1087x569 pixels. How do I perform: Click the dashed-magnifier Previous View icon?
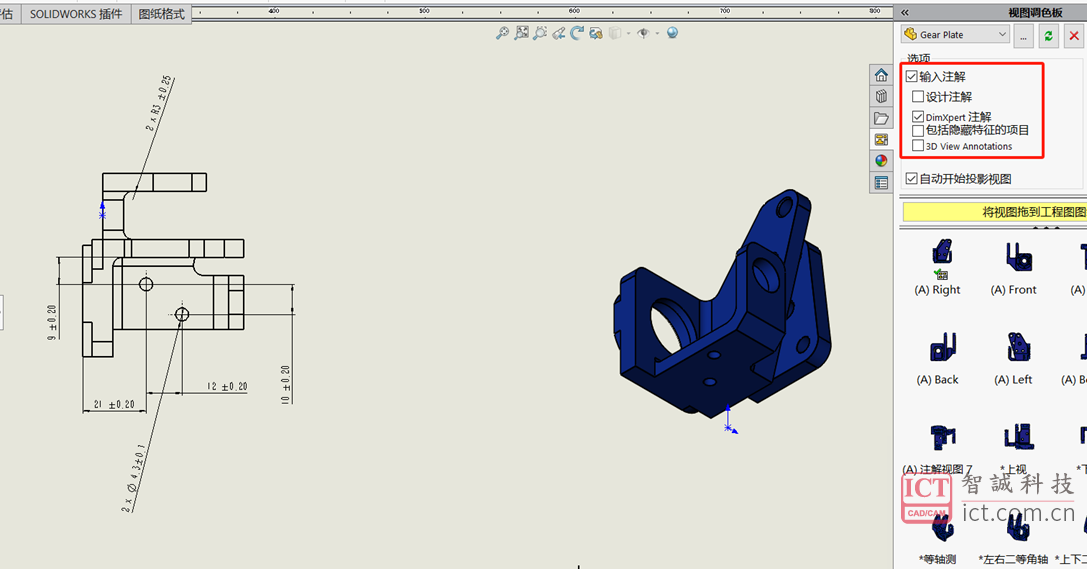point(540,33)
